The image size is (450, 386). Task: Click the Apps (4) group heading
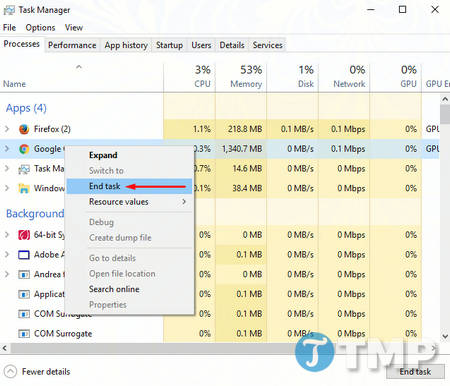coord(26,108)
